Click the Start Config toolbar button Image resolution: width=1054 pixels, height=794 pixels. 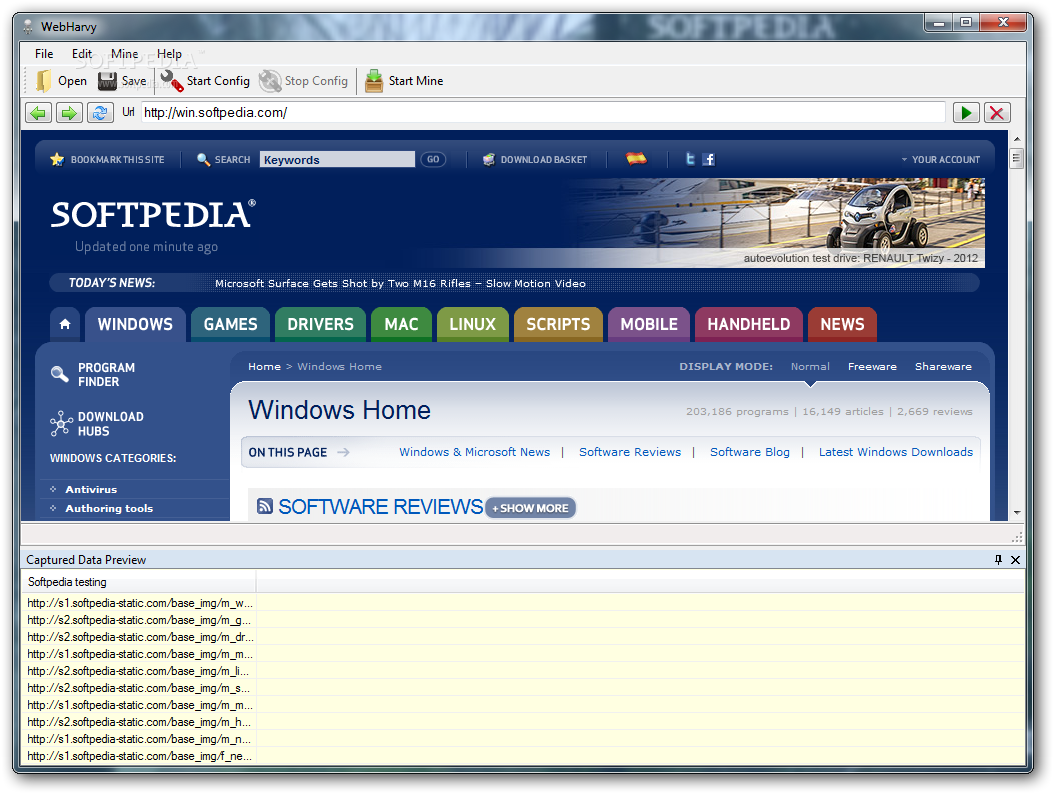pyautogui.click(x=205, y=81)
